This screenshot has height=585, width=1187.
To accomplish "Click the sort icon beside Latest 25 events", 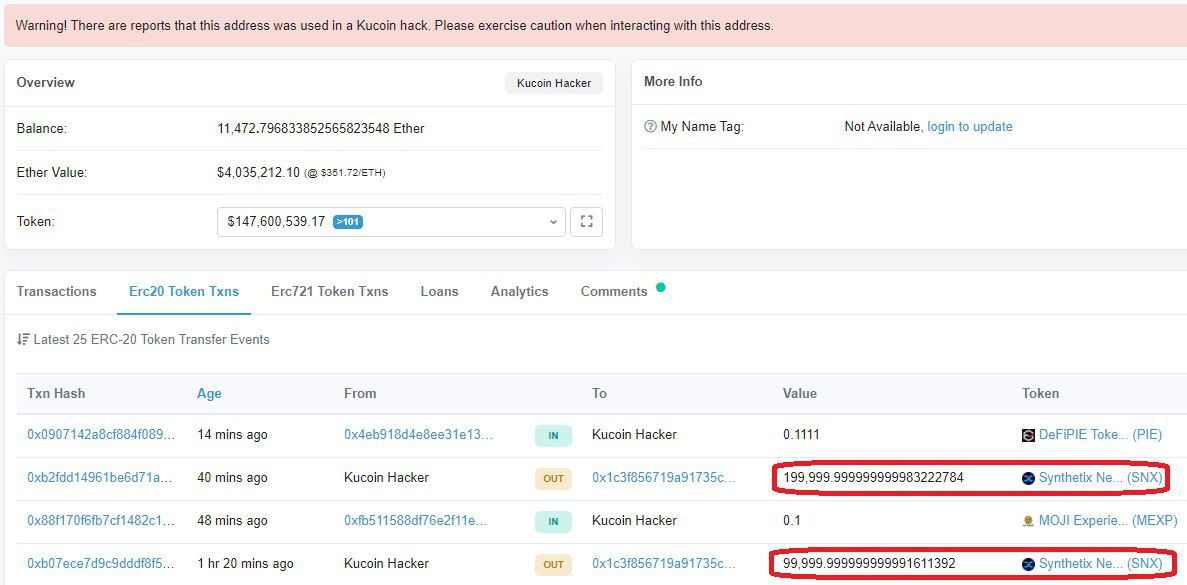I will [x=23, y=339].
